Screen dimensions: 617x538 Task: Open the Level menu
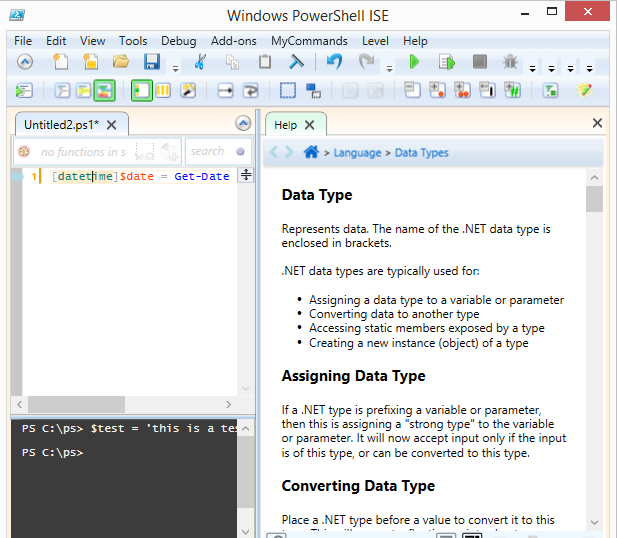(x=375, y=41)
